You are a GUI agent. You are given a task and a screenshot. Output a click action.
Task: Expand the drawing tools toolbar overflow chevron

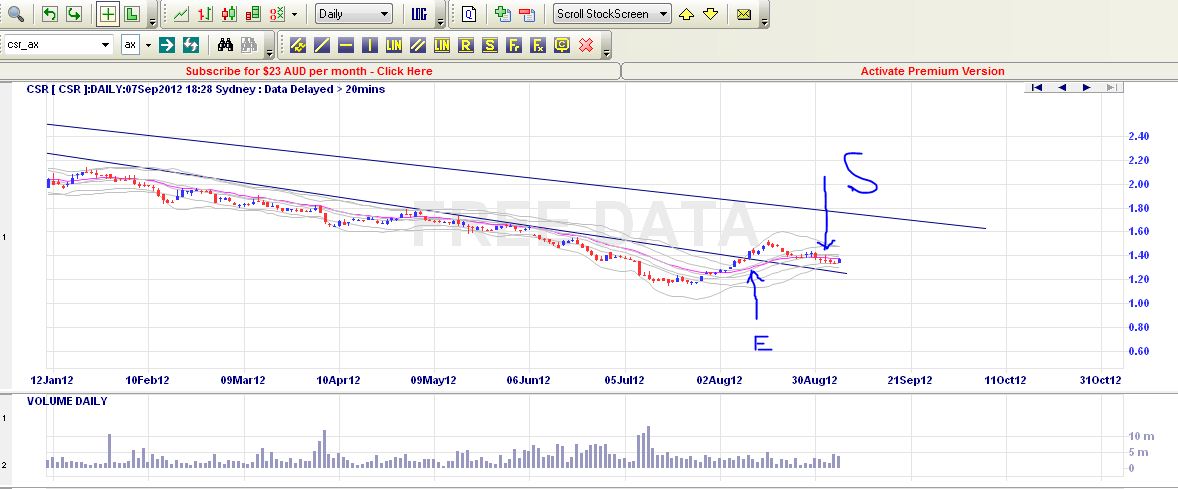pos(606,51)
